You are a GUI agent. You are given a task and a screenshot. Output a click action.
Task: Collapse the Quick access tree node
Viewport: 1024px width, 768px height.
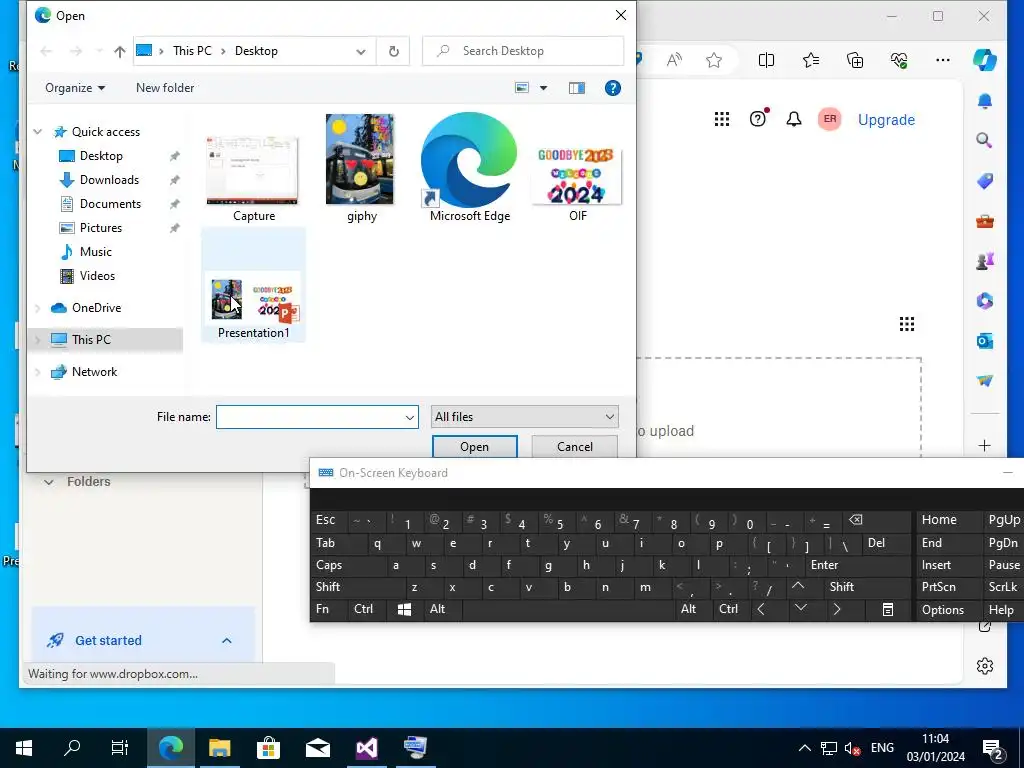point(38,132)
